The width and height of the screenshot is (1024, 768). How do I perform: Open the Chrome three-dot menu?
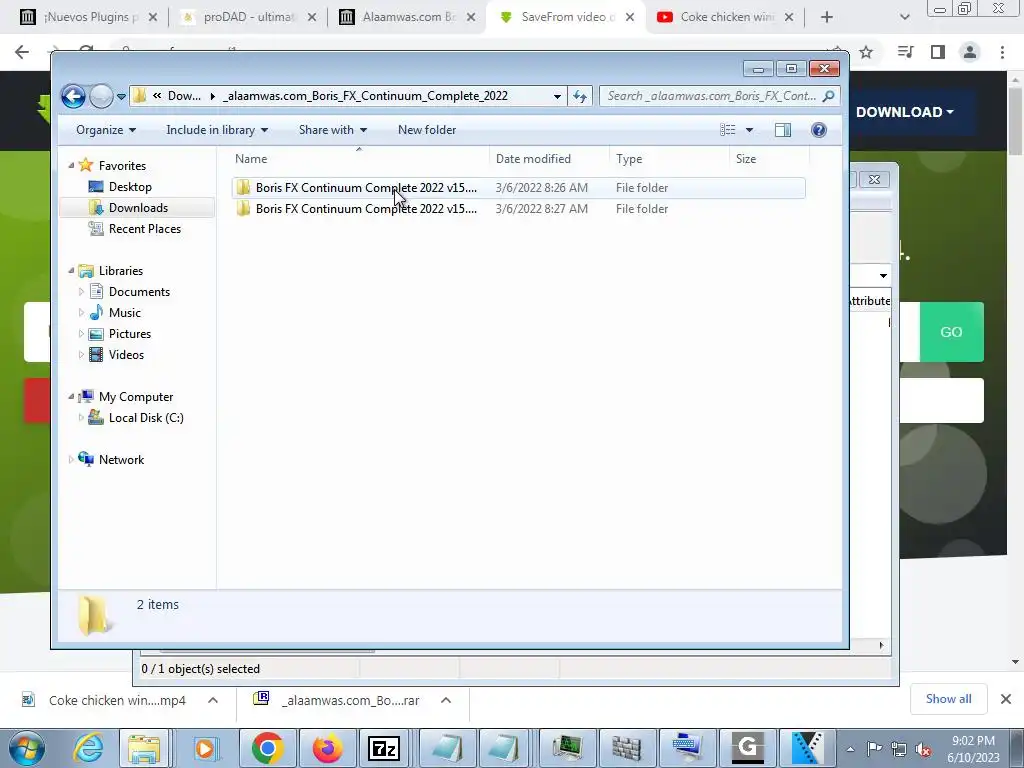pyautogui.click(x=1002, y=52)
